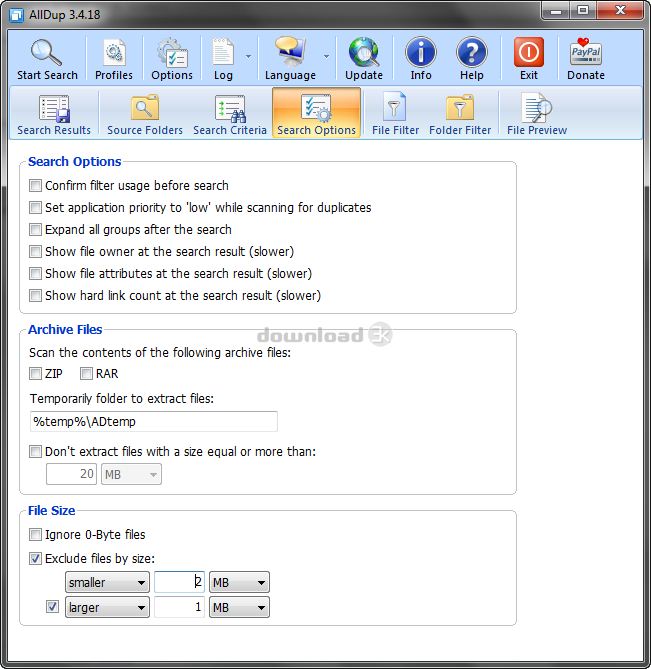Close the AllDup window

(x=620, y=11)
